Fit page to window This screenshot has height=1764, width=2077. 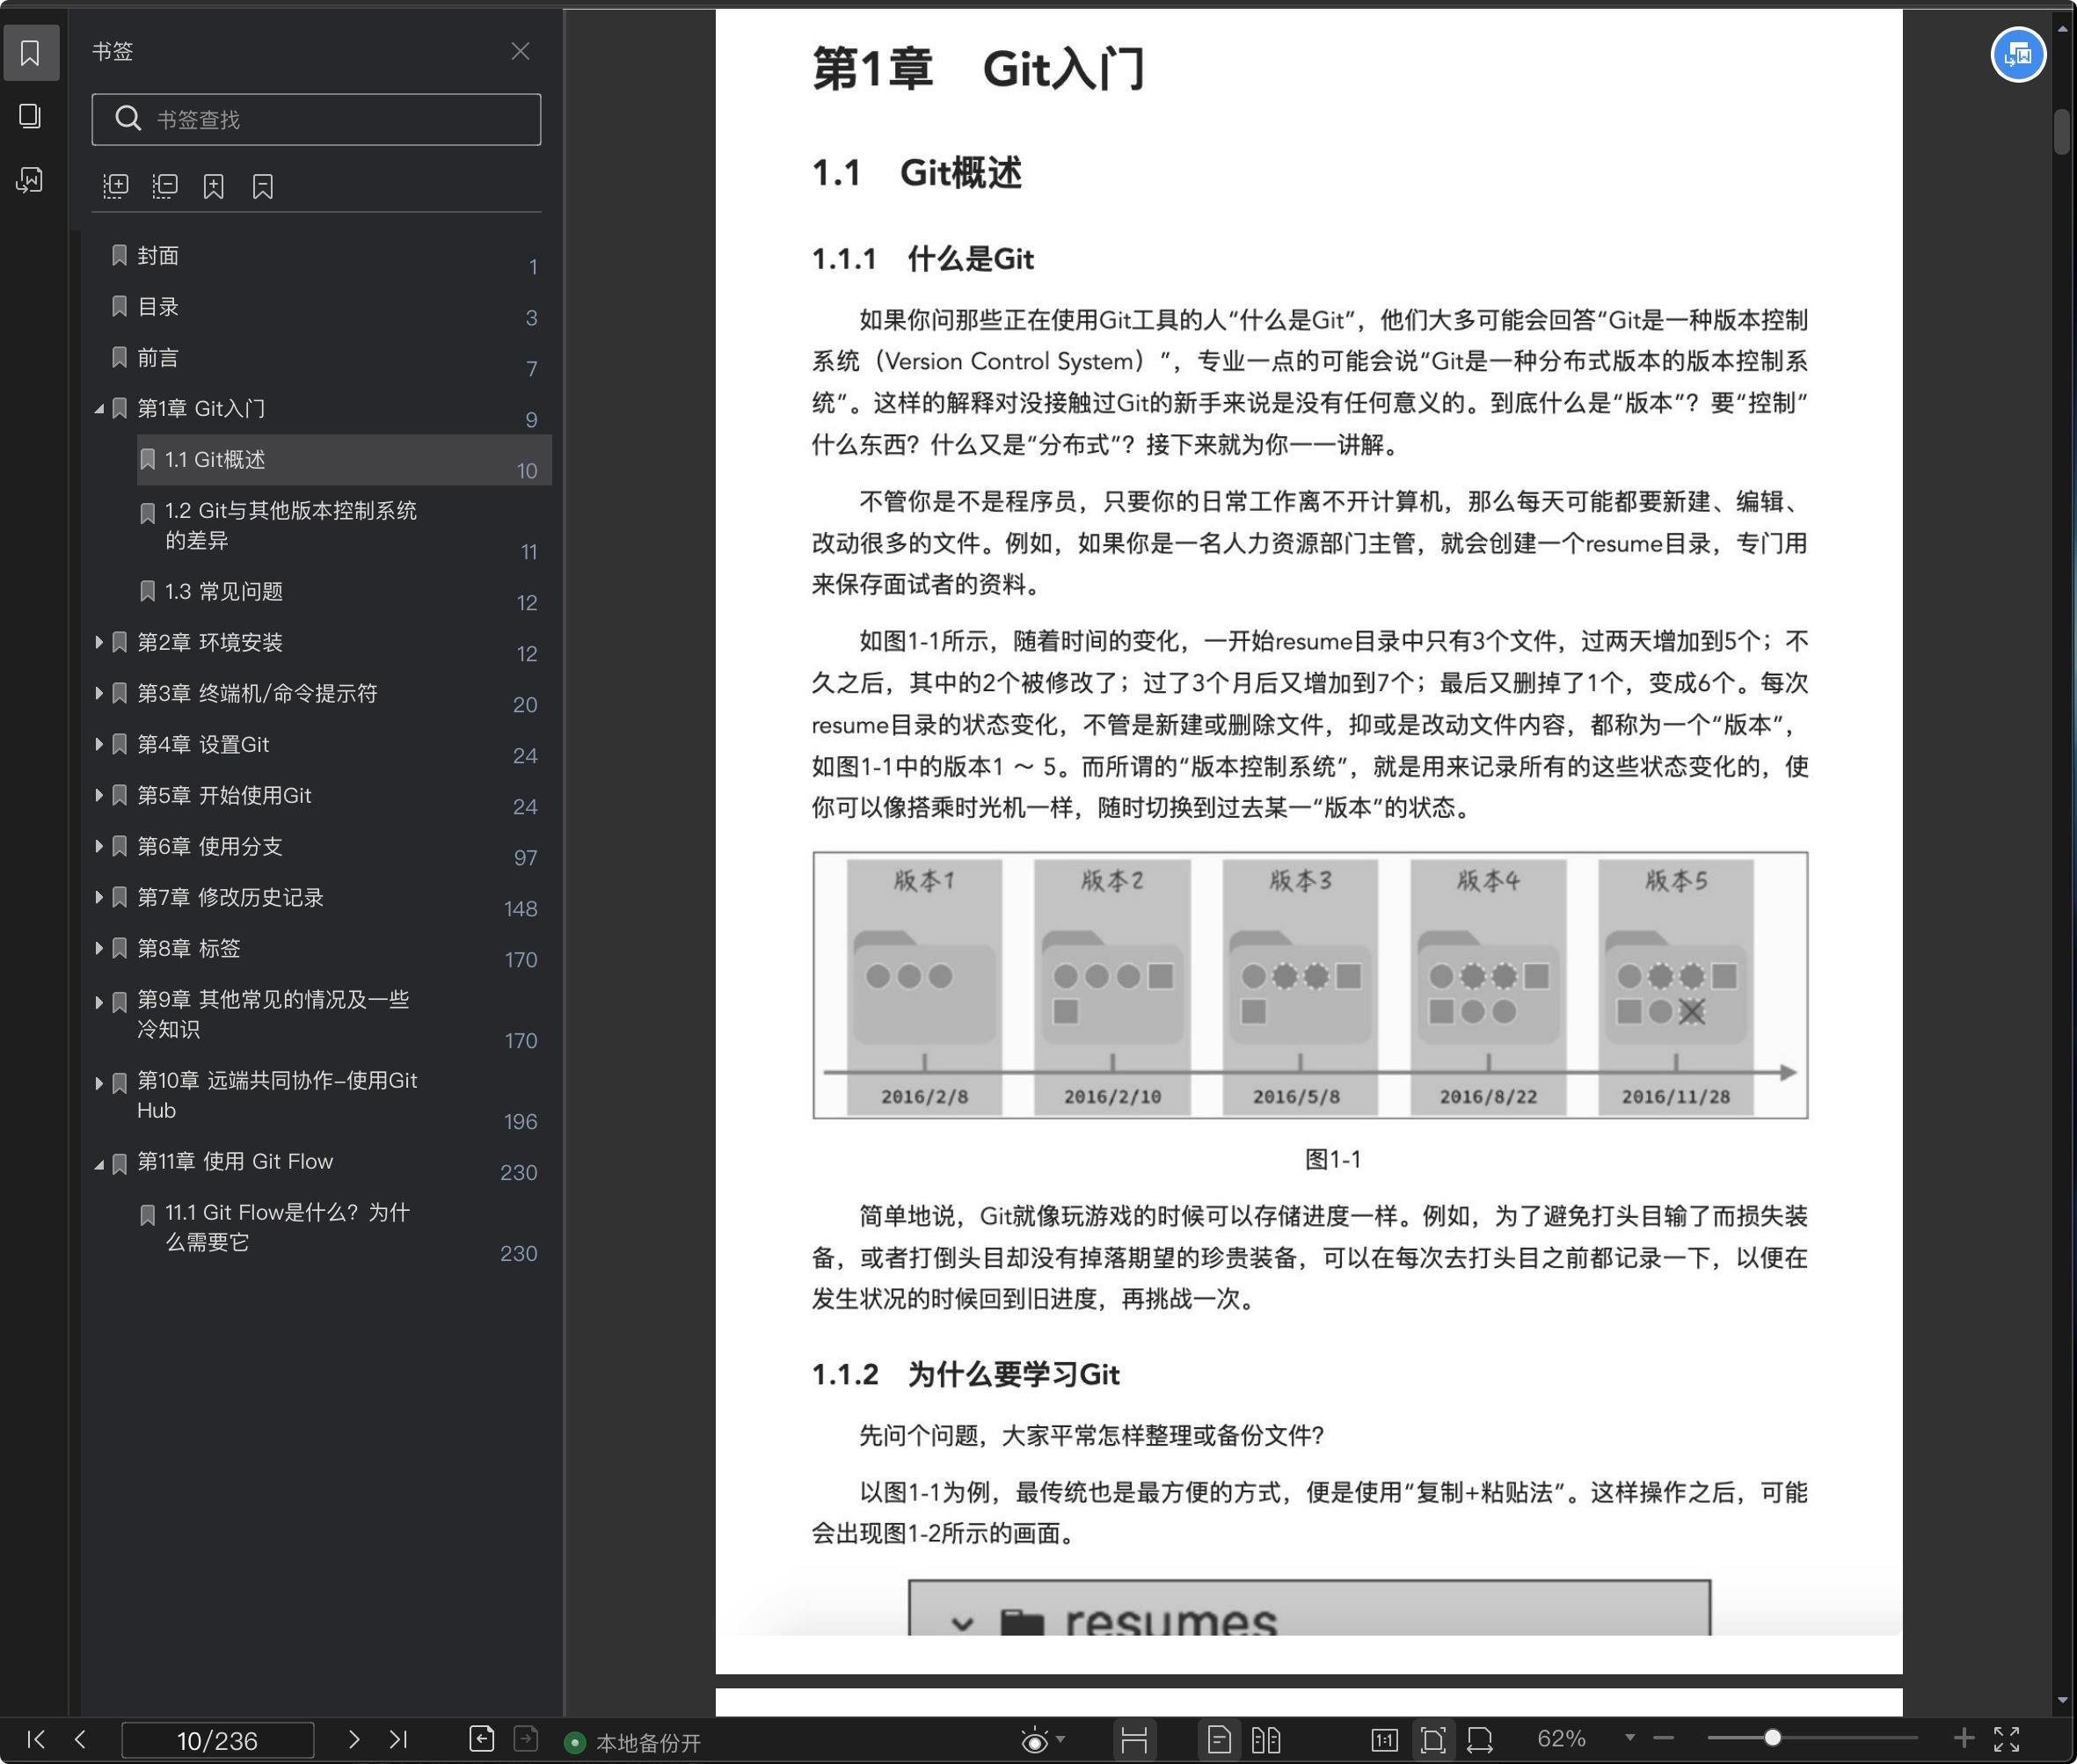coord(1433,1740)
